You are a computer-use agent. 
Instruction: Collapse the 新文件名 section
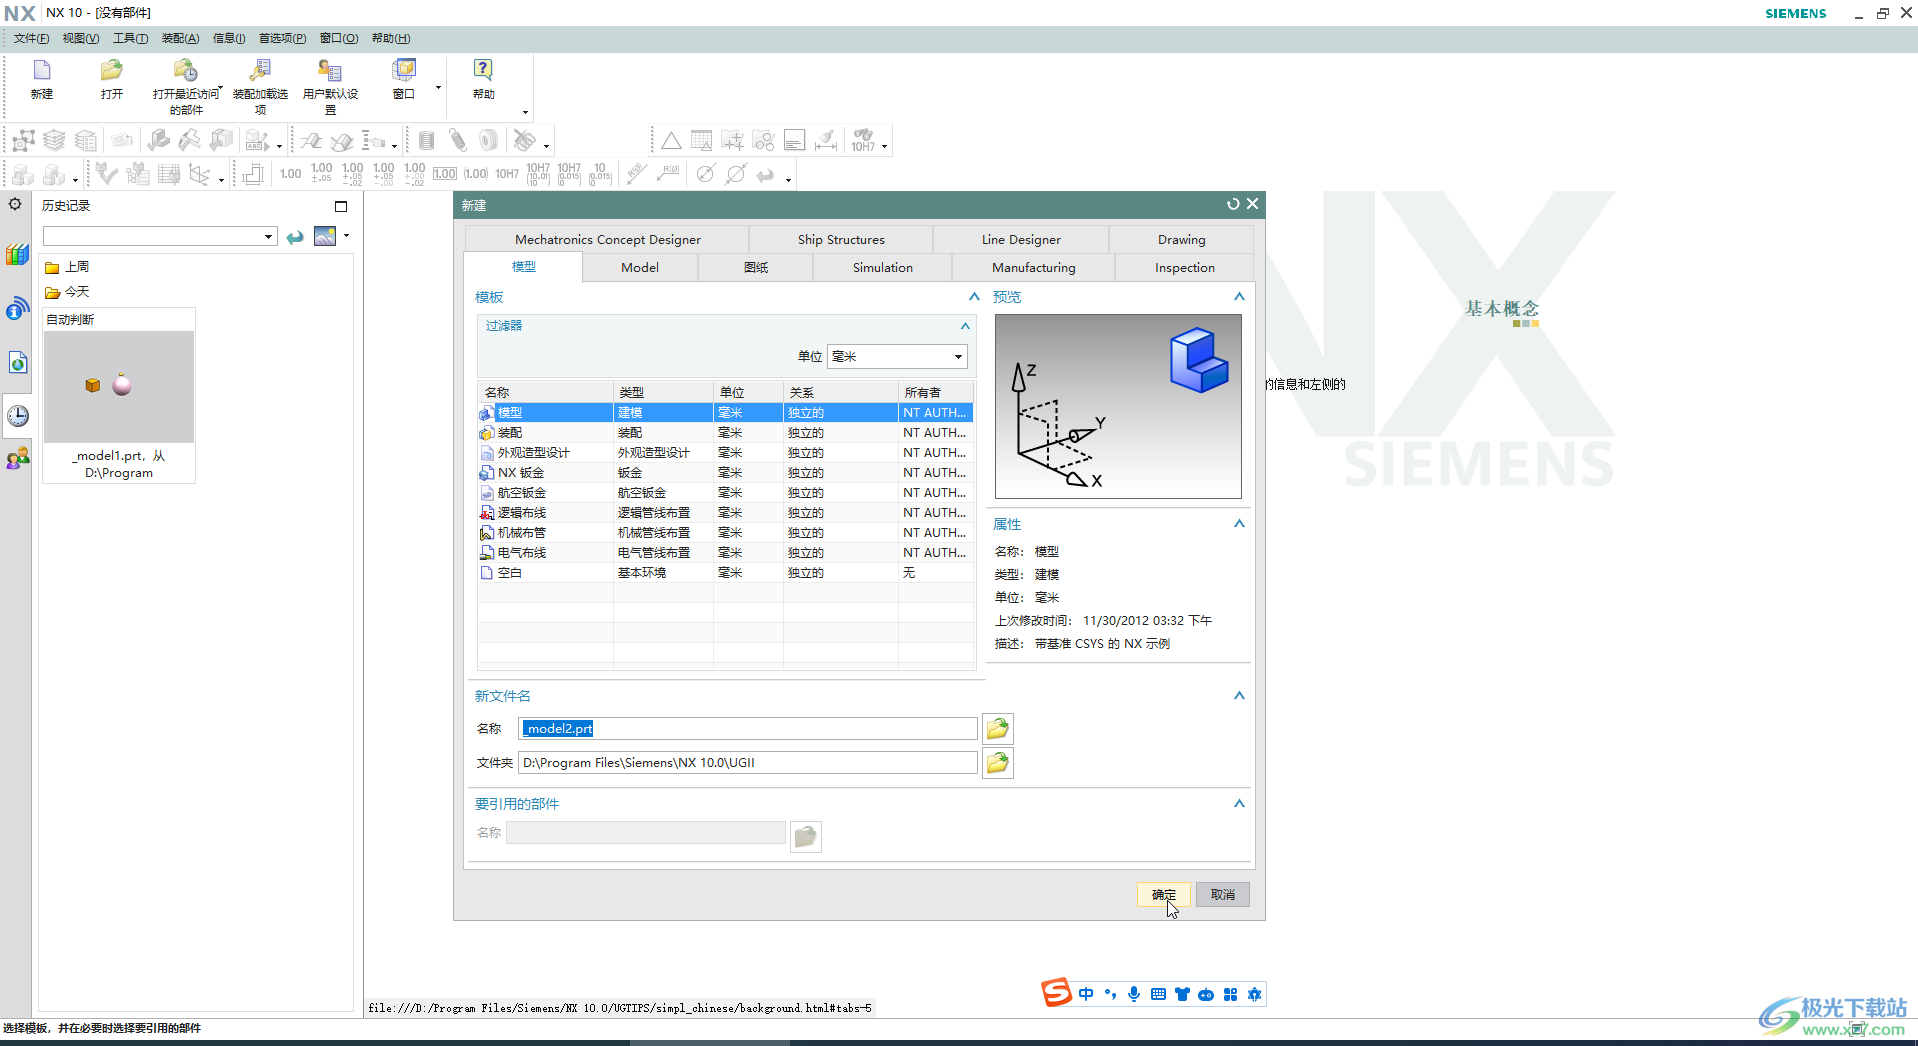[1239, 696]
